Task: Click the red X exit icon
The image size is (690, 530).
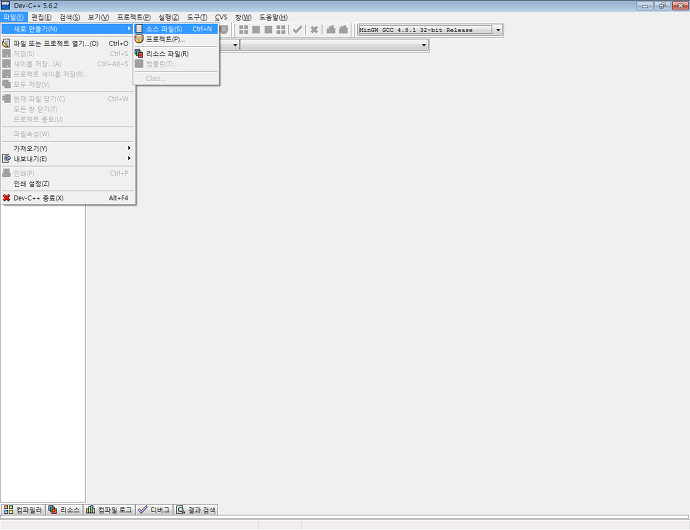Action: pos(6,198)
